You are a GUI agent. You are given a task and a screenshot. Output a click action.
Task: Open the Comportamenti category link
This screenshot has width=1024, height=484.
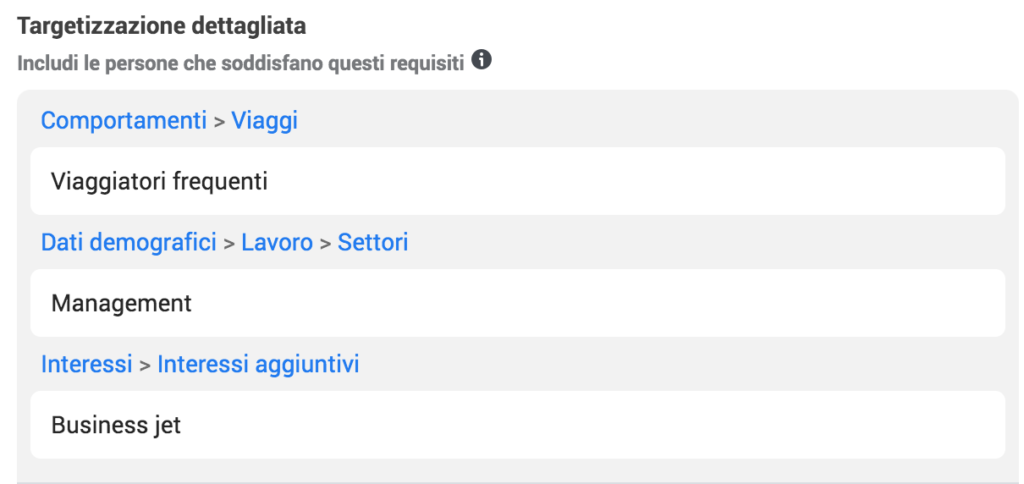pyautogui.click(x=123, y=121)
